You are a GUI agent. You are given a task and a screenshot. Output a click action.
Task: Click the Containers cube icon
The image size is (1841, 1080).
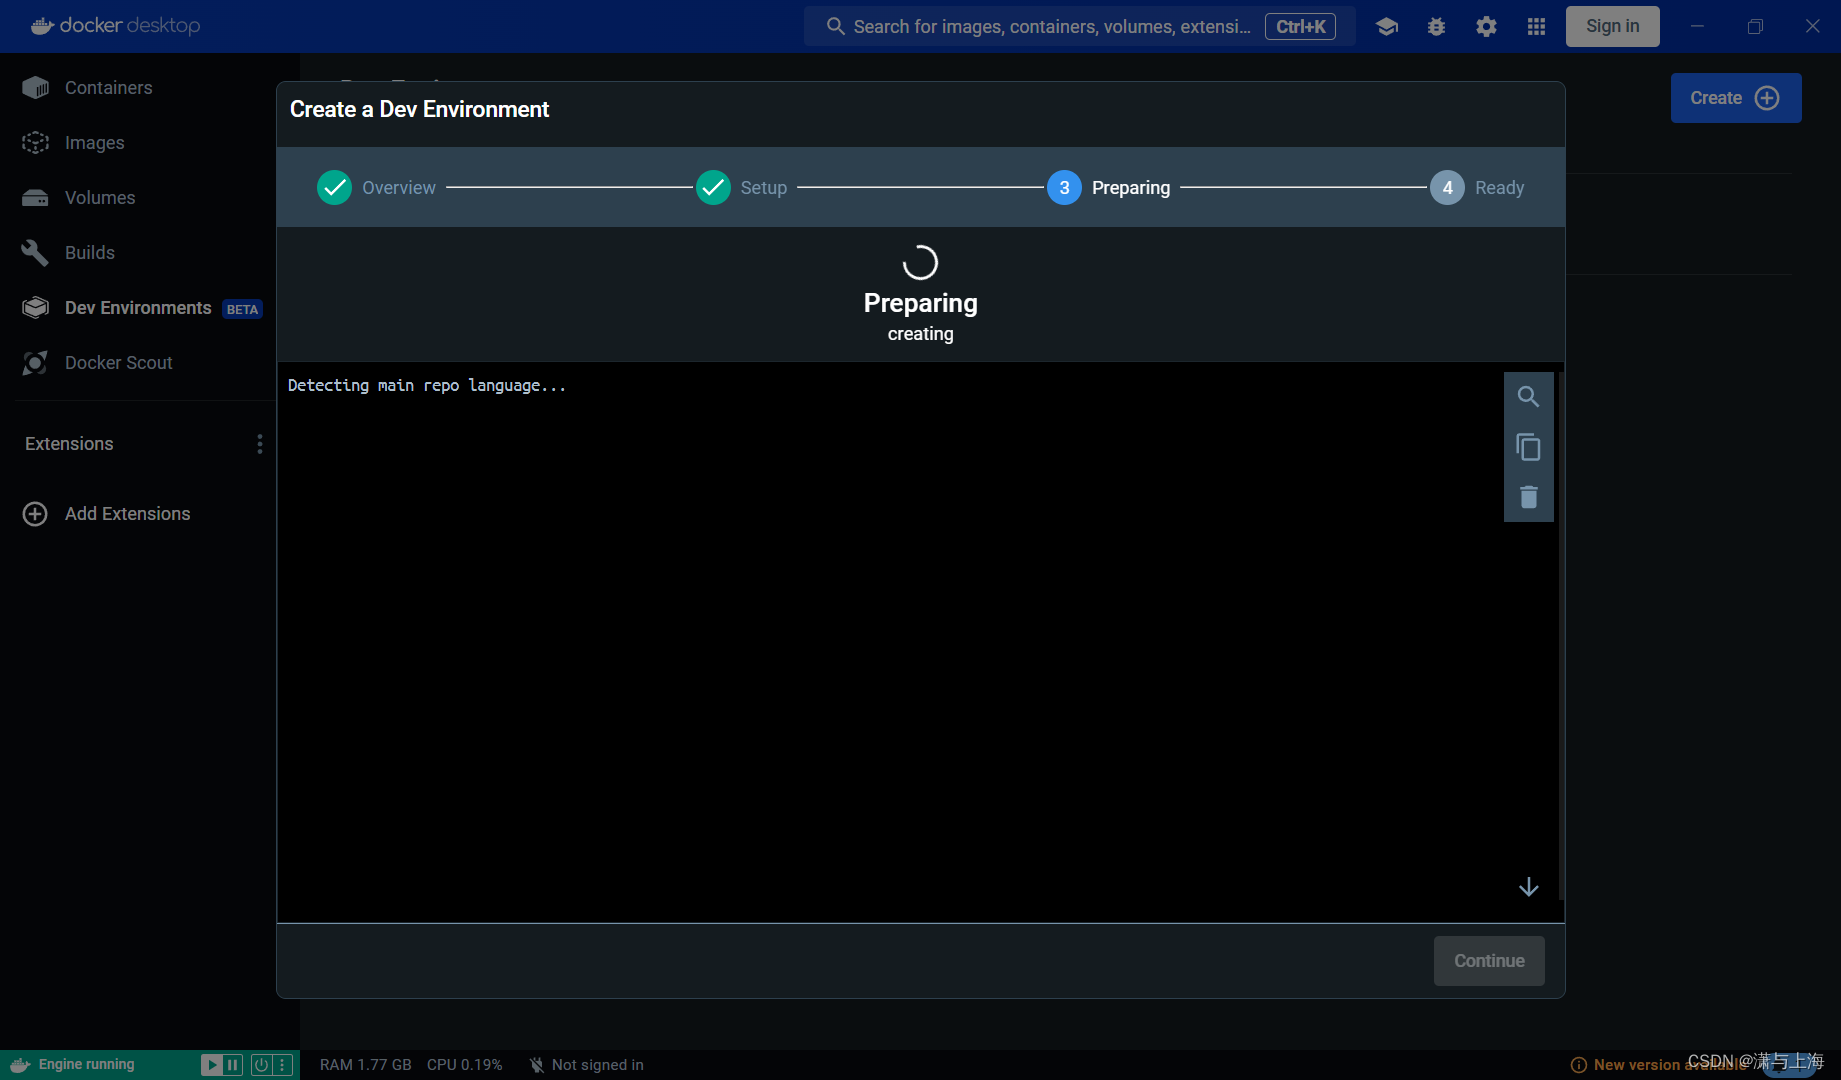coord(35,88)
